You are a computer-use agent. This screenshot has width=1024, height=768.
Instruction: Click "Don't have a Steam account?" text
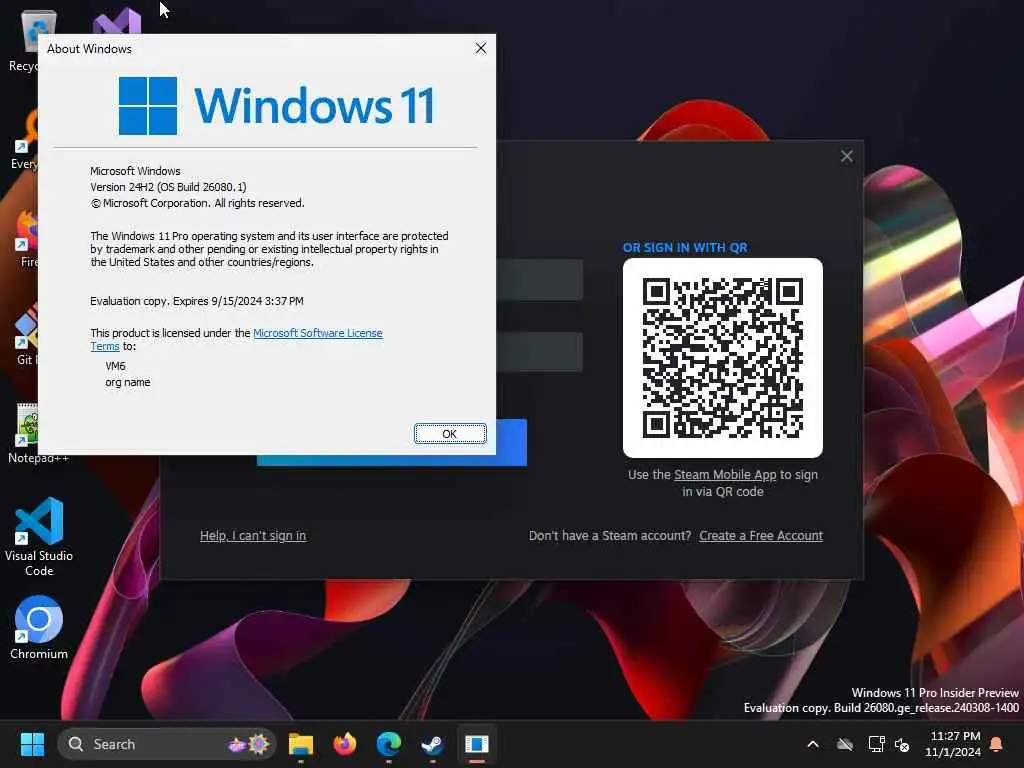[x=610, y=536]
